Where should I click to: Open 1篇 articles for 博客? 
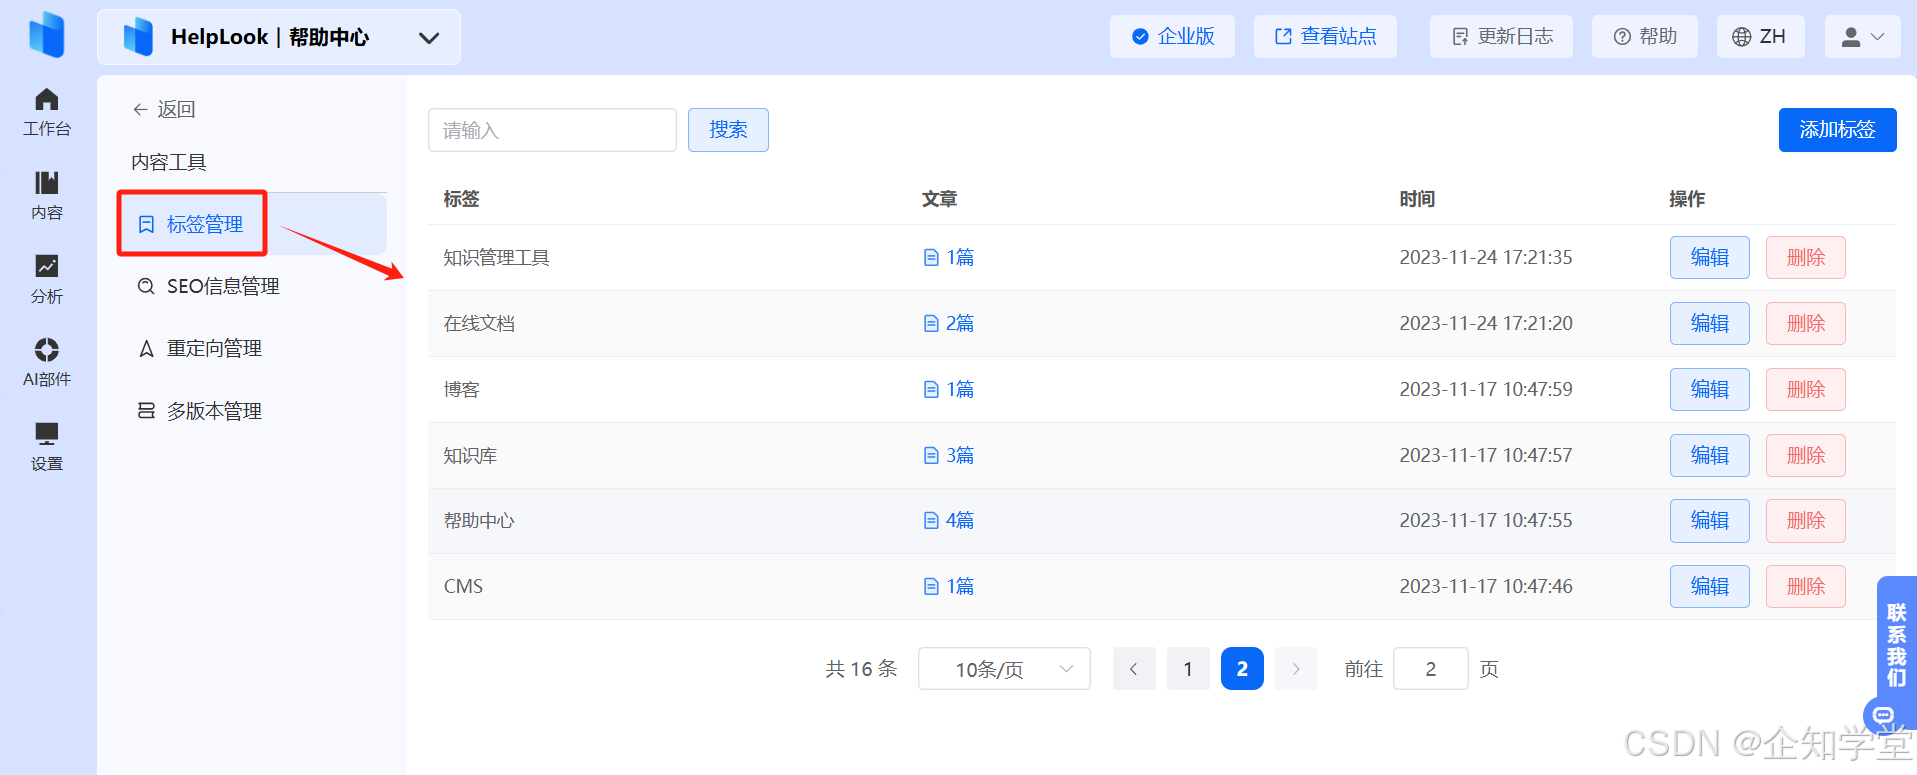[x=949, y=390]
